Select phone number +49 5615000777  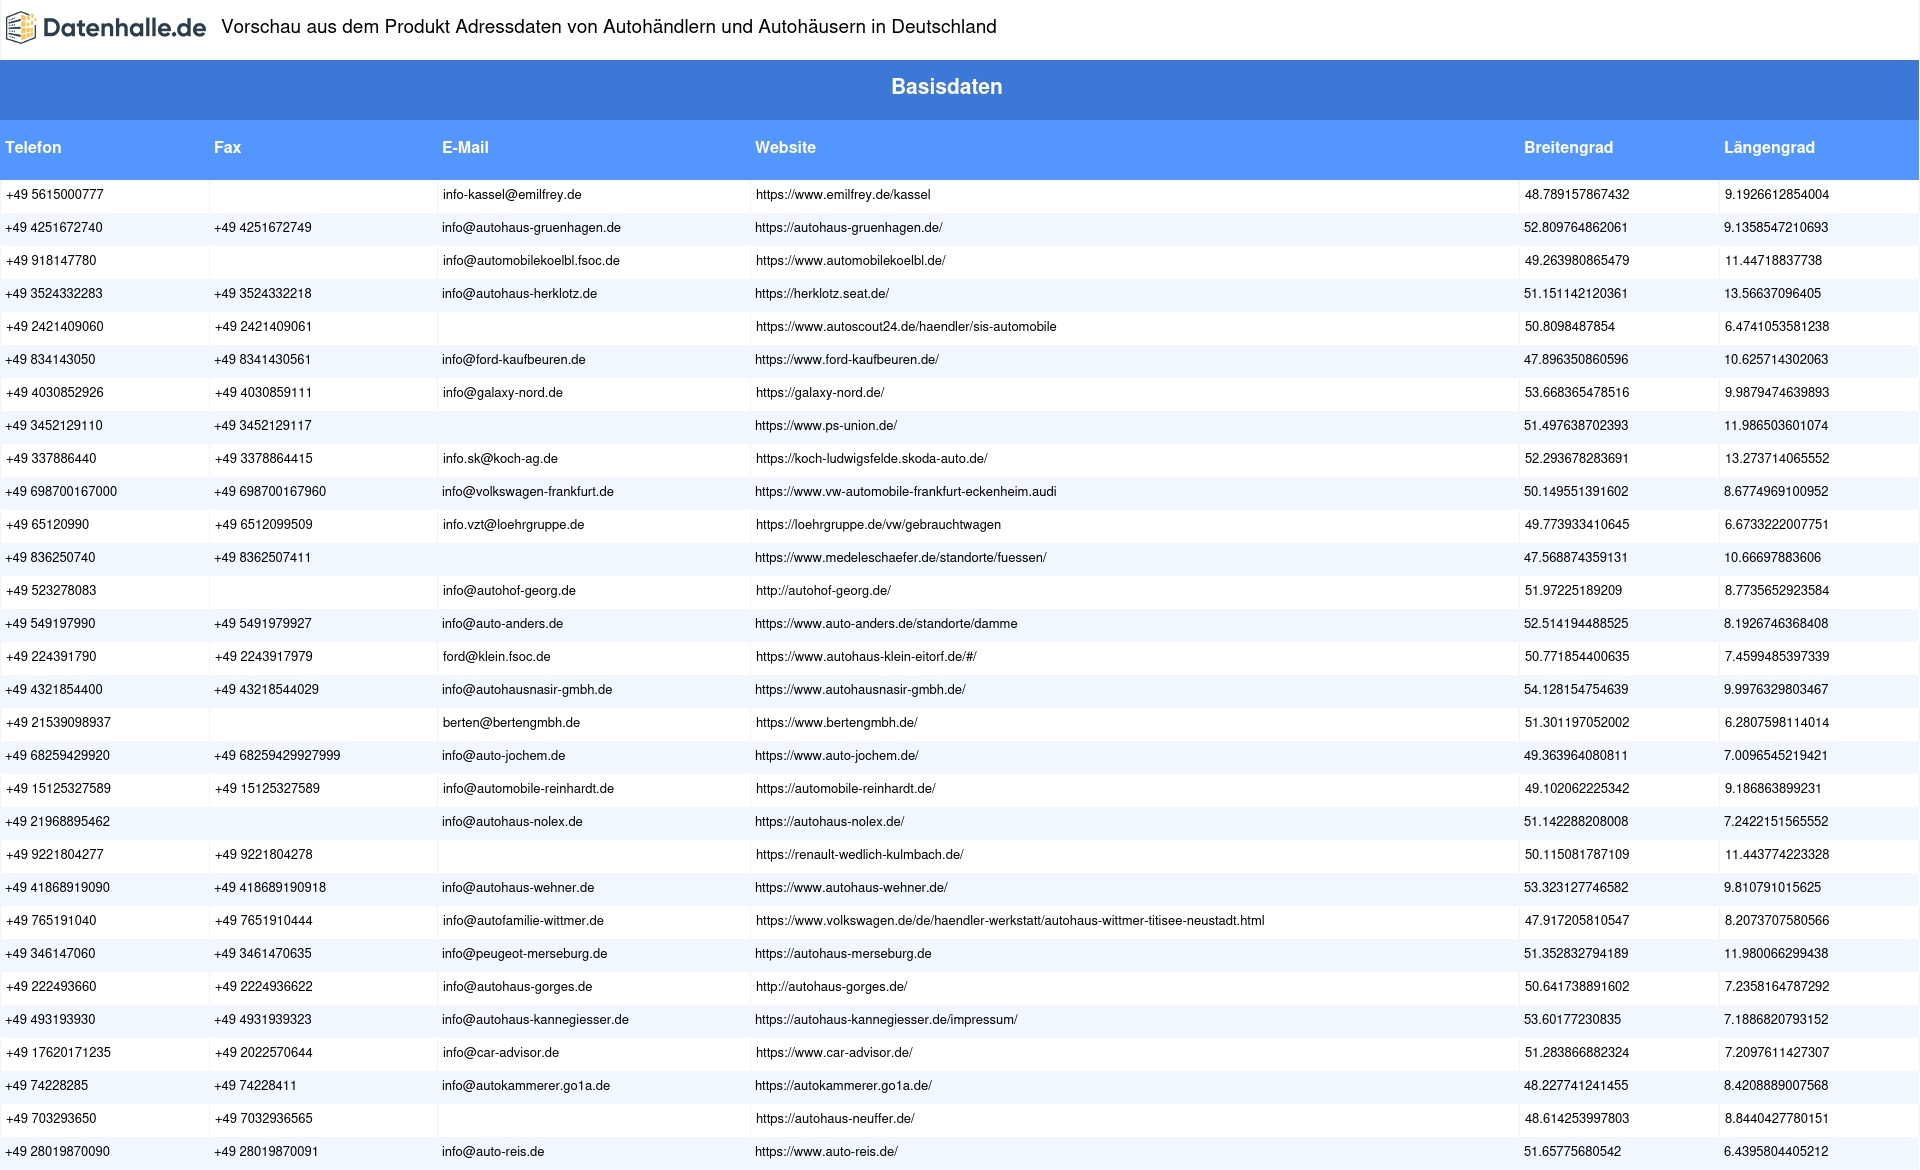[54, 195]
